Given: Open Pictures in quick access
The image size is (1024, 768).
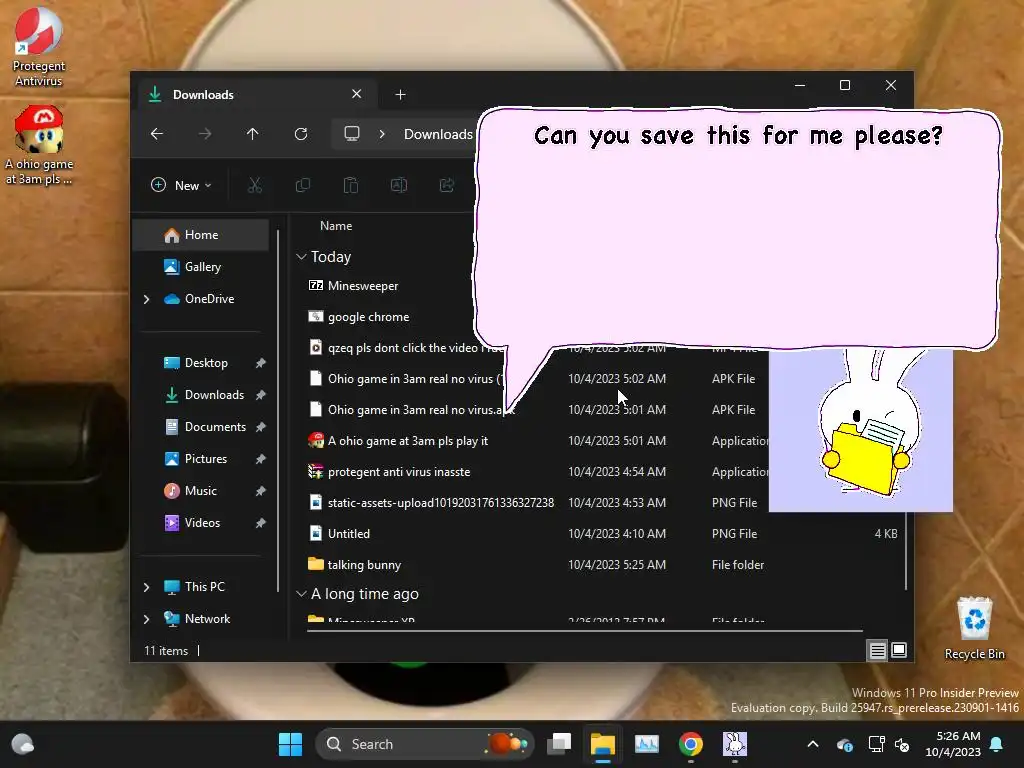Looking at the screenshot, I should (x=200, y=459).
